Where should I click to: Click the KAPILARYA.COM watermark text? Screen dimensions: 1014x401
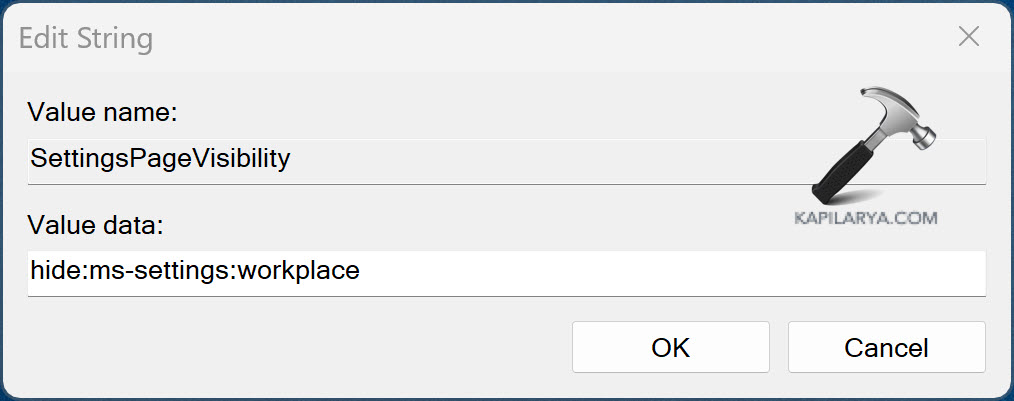pyautogui.click(x=861, y=218)
